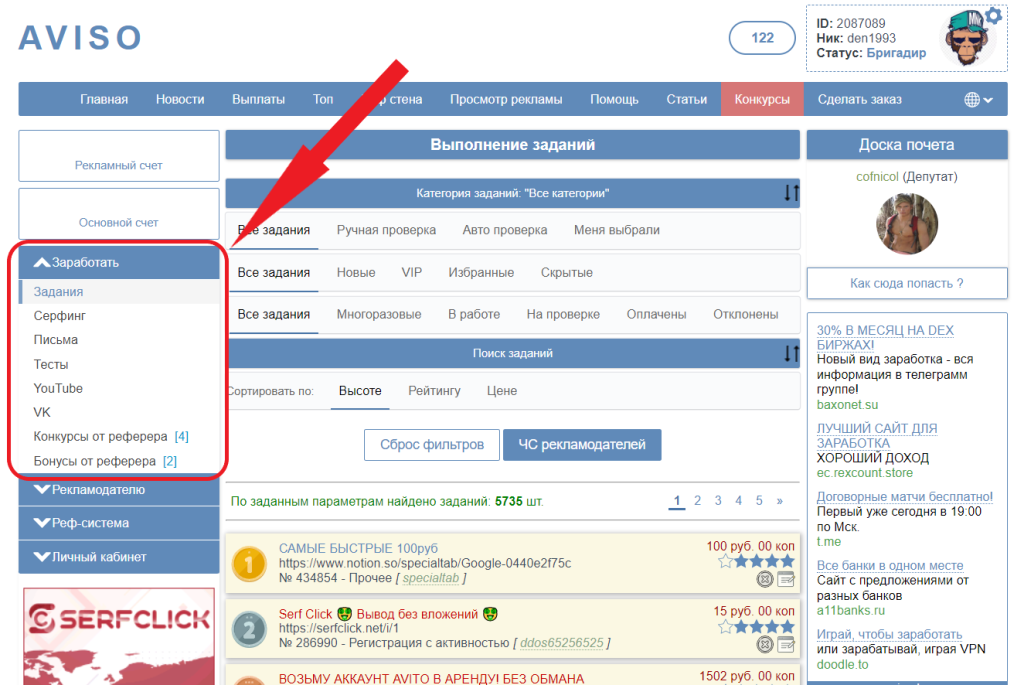Sort tasks by Высоте

click(360, 390)
